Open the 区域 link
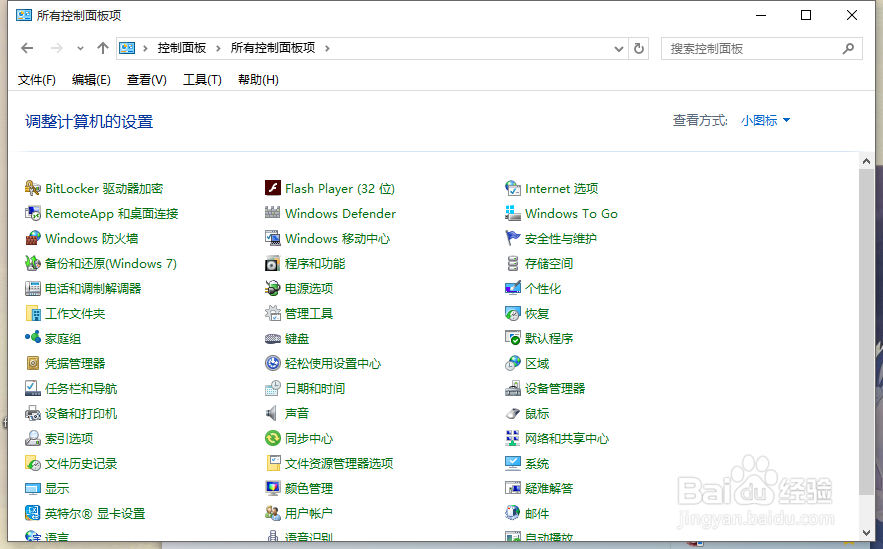Screen dimensions: 883x549 click(537, 363)
